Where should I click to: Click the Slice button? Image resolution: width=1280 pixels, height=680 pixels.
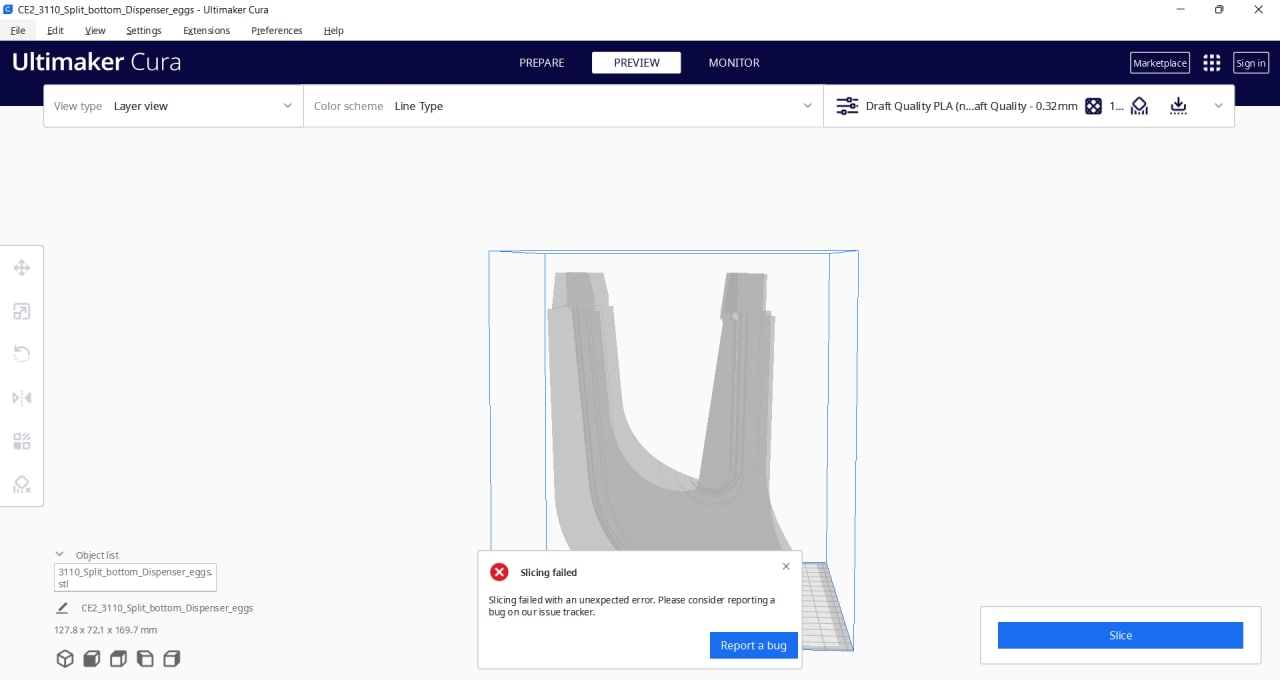tap(1120, 635)
